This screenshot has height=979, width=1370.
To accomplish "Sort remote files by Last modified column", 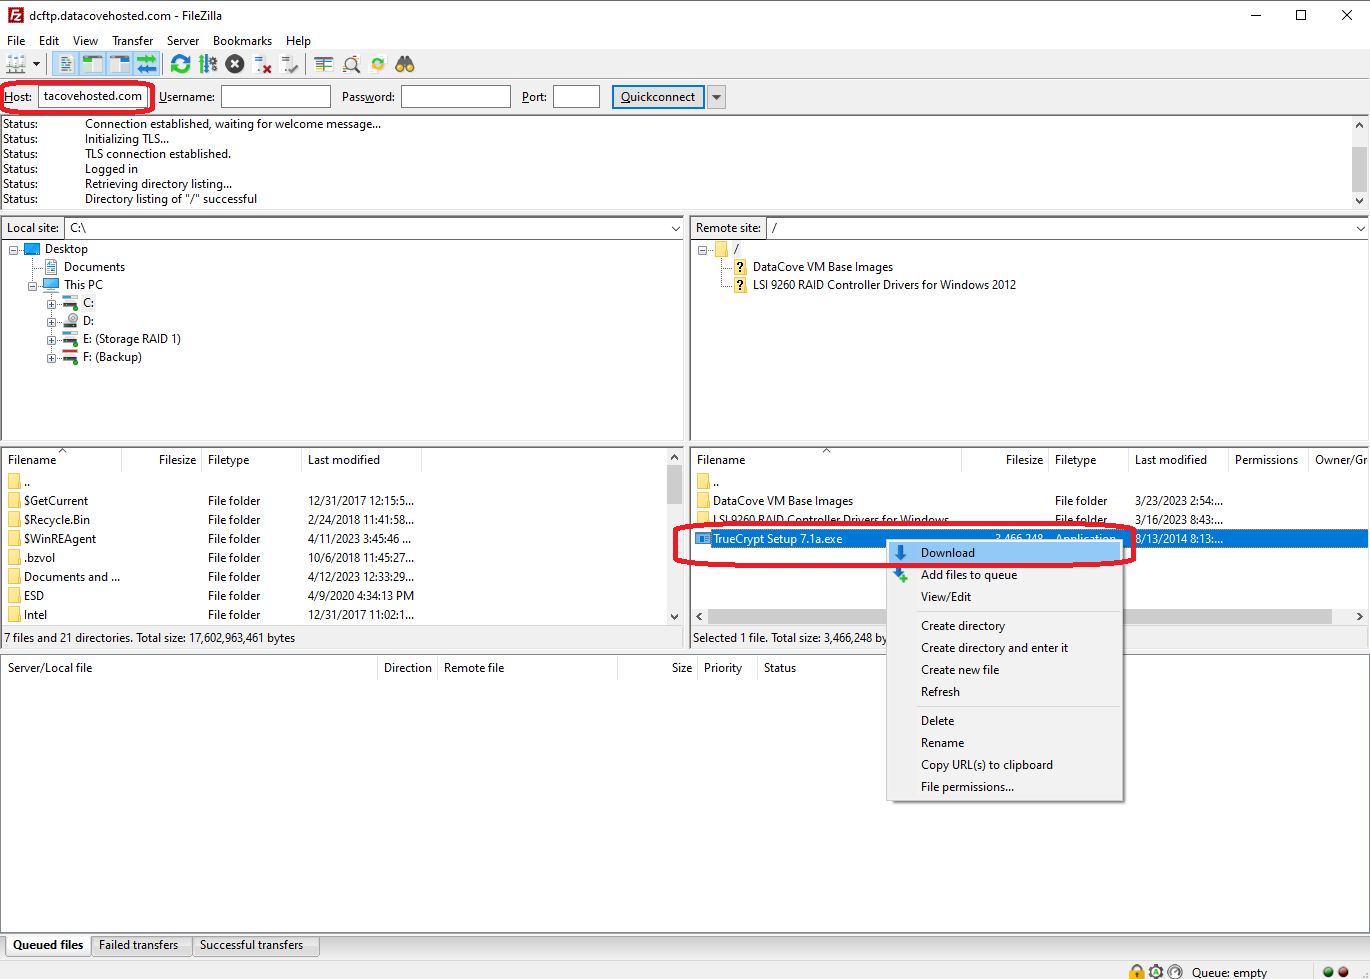I will click(x=1177, y=460).
